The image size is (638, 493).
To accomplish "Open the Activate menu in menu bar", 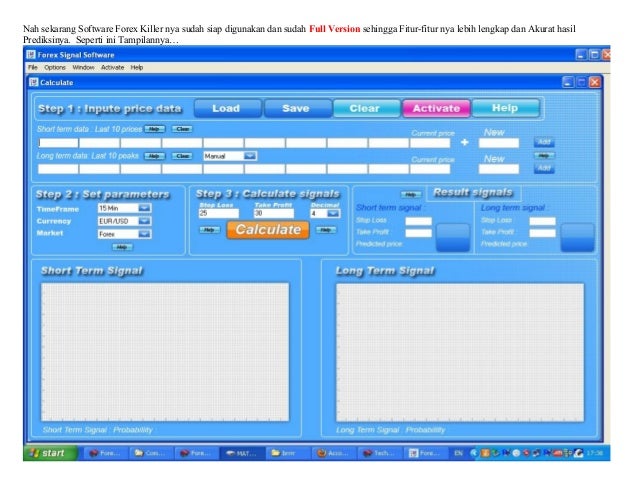I will [x=112, y=68].
